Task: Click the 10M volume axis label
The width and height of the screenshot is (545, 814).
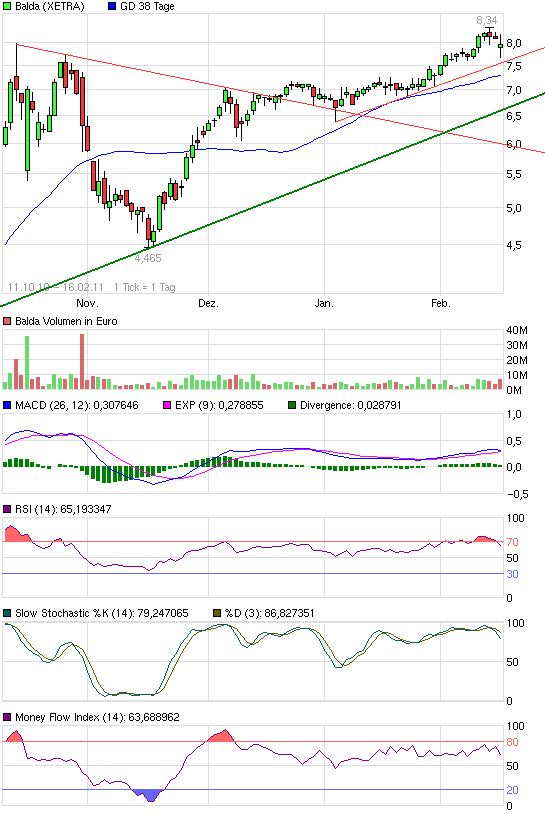Action: 517,375
